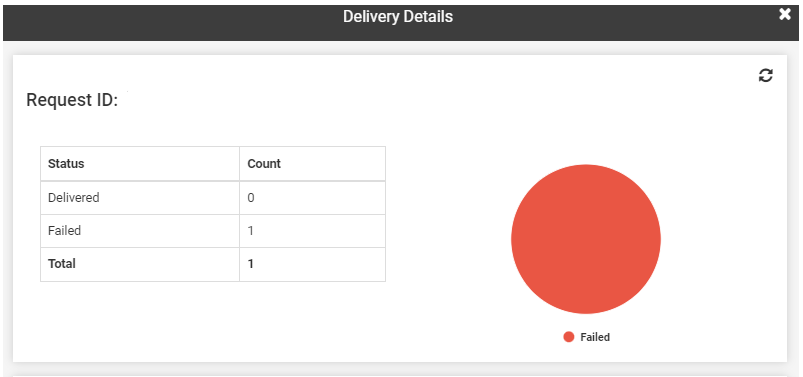Click the white card area below the status table
The width and height of the screenshot is (803, 377).
(213, 320)
